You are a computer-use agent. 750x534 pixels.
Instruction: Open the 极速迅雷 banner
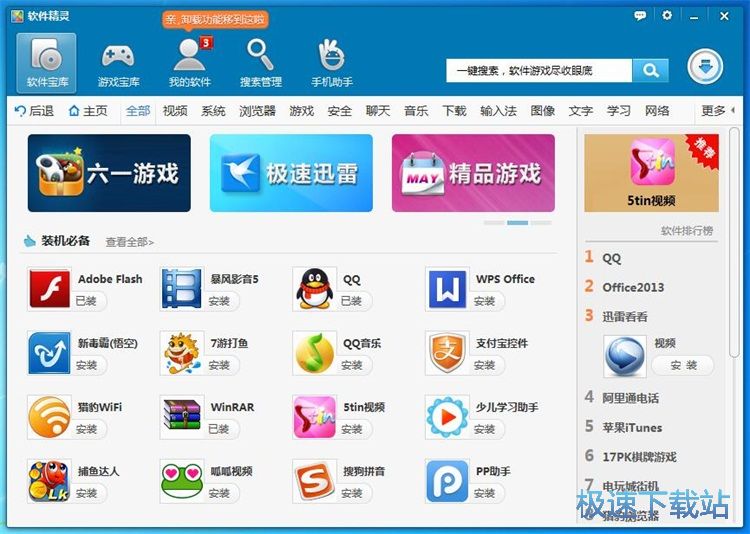click(291, 173)
